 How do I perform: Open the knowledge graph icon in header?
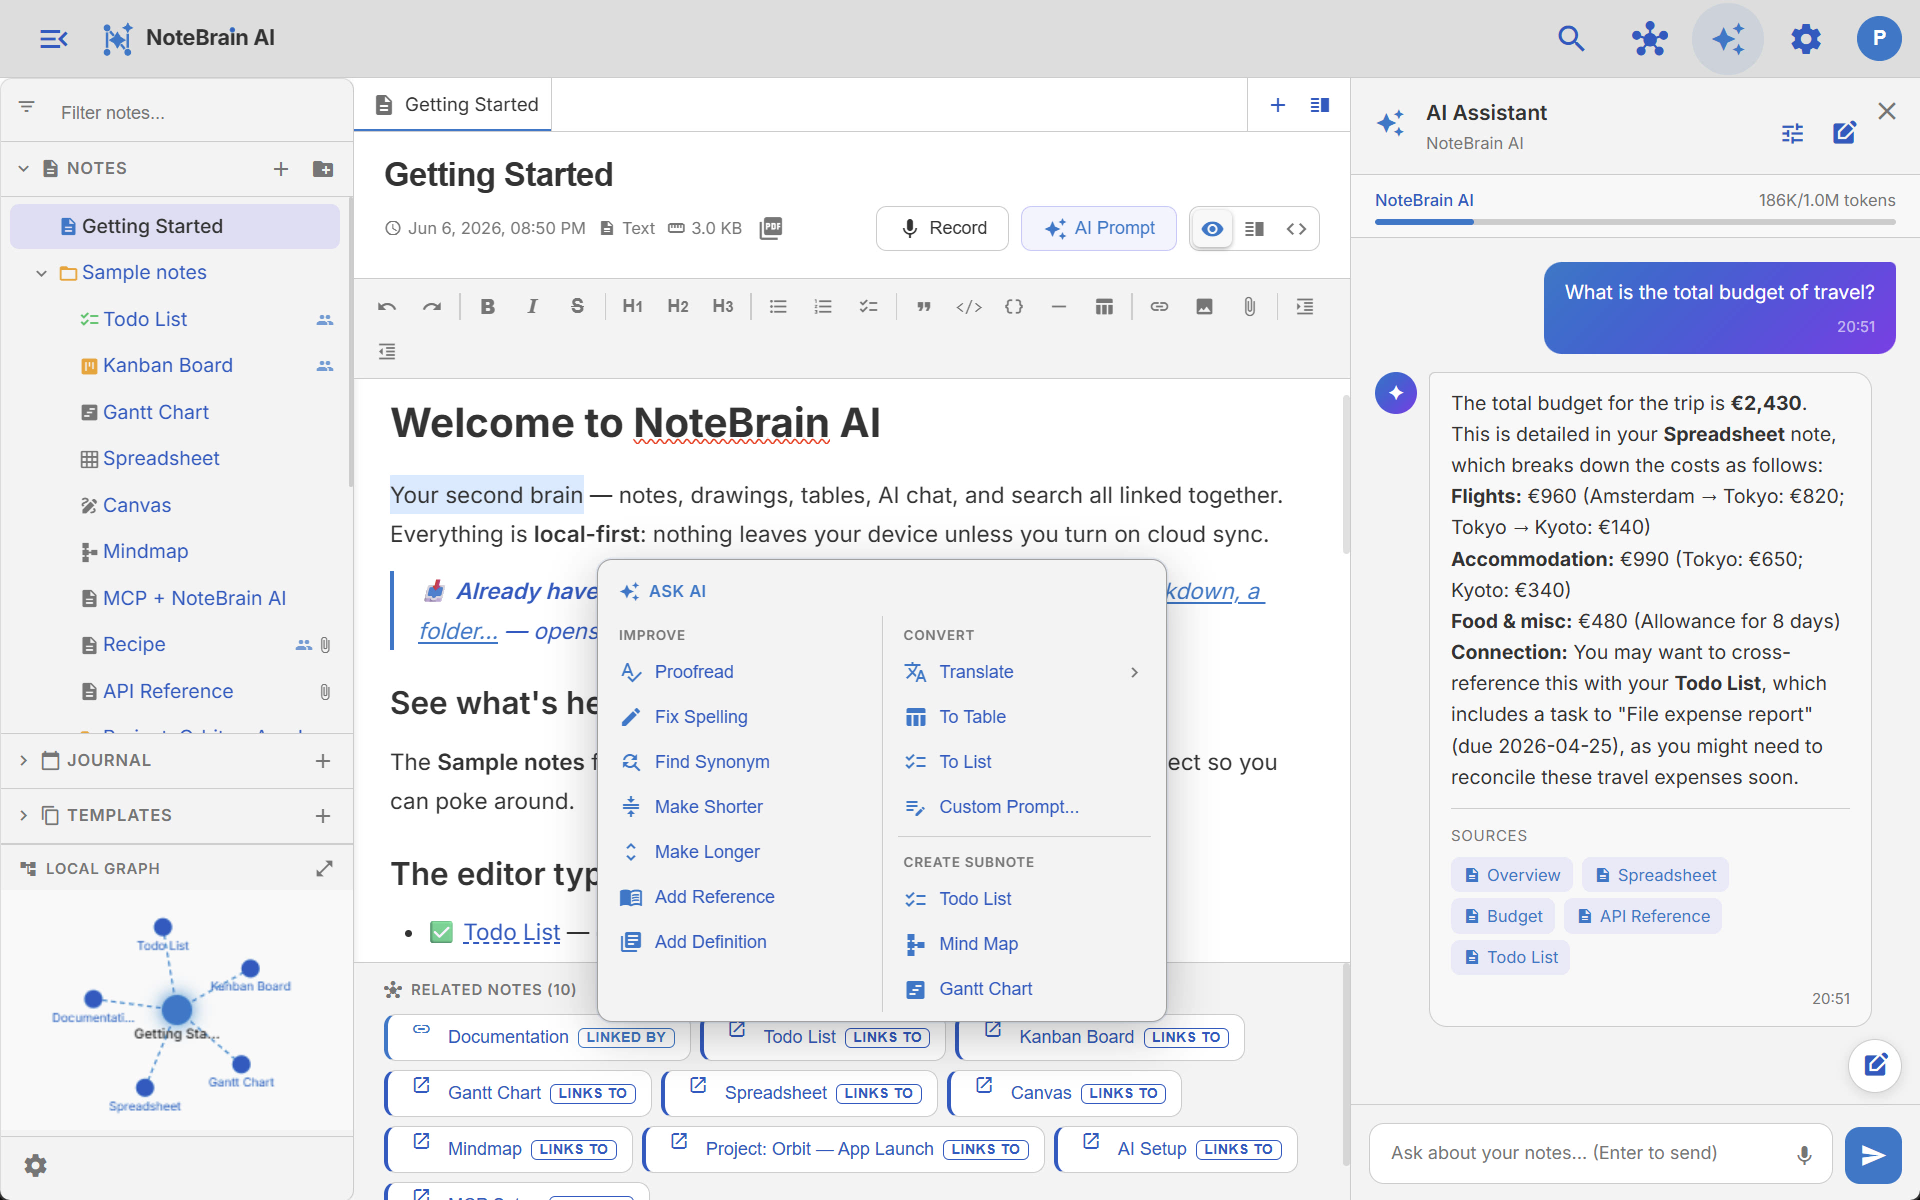[x=1649, y=39]
